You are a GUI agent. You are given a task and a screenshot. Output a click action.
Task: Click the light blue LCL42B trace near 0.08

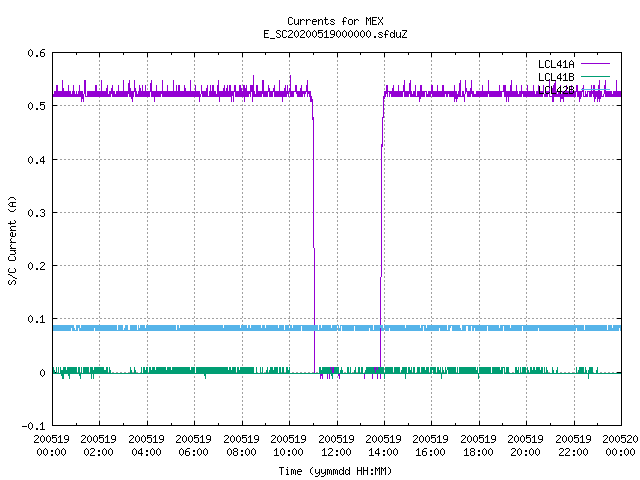pos(337,328)
